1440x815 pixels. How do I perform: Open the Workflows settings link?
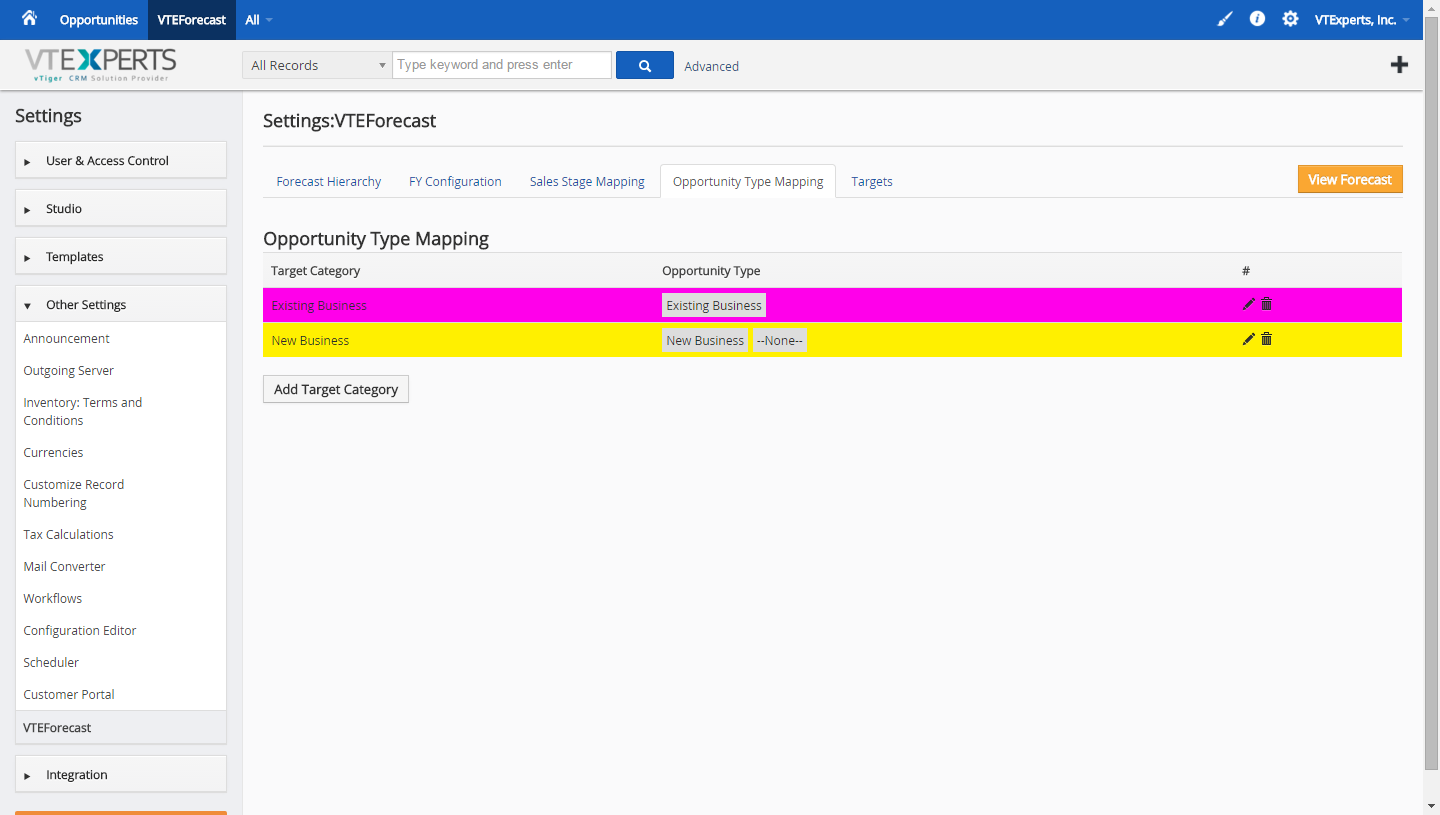coord(53,598)
